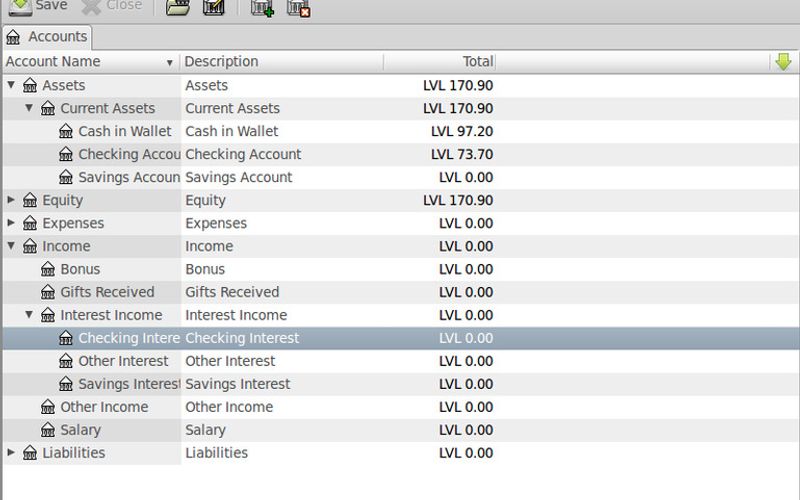Switch to the Accounts tab
Image resolution: width=800 pixels, height=500 pixels.
click(47, 37)
